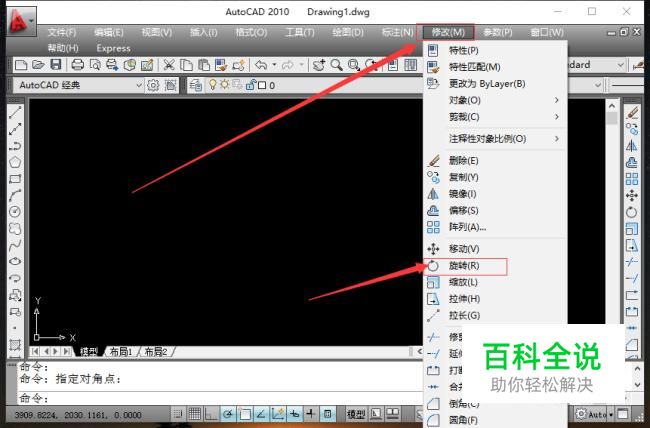Click the Open file icon
This screenshot has width=650, height=428.
[38, 65]
